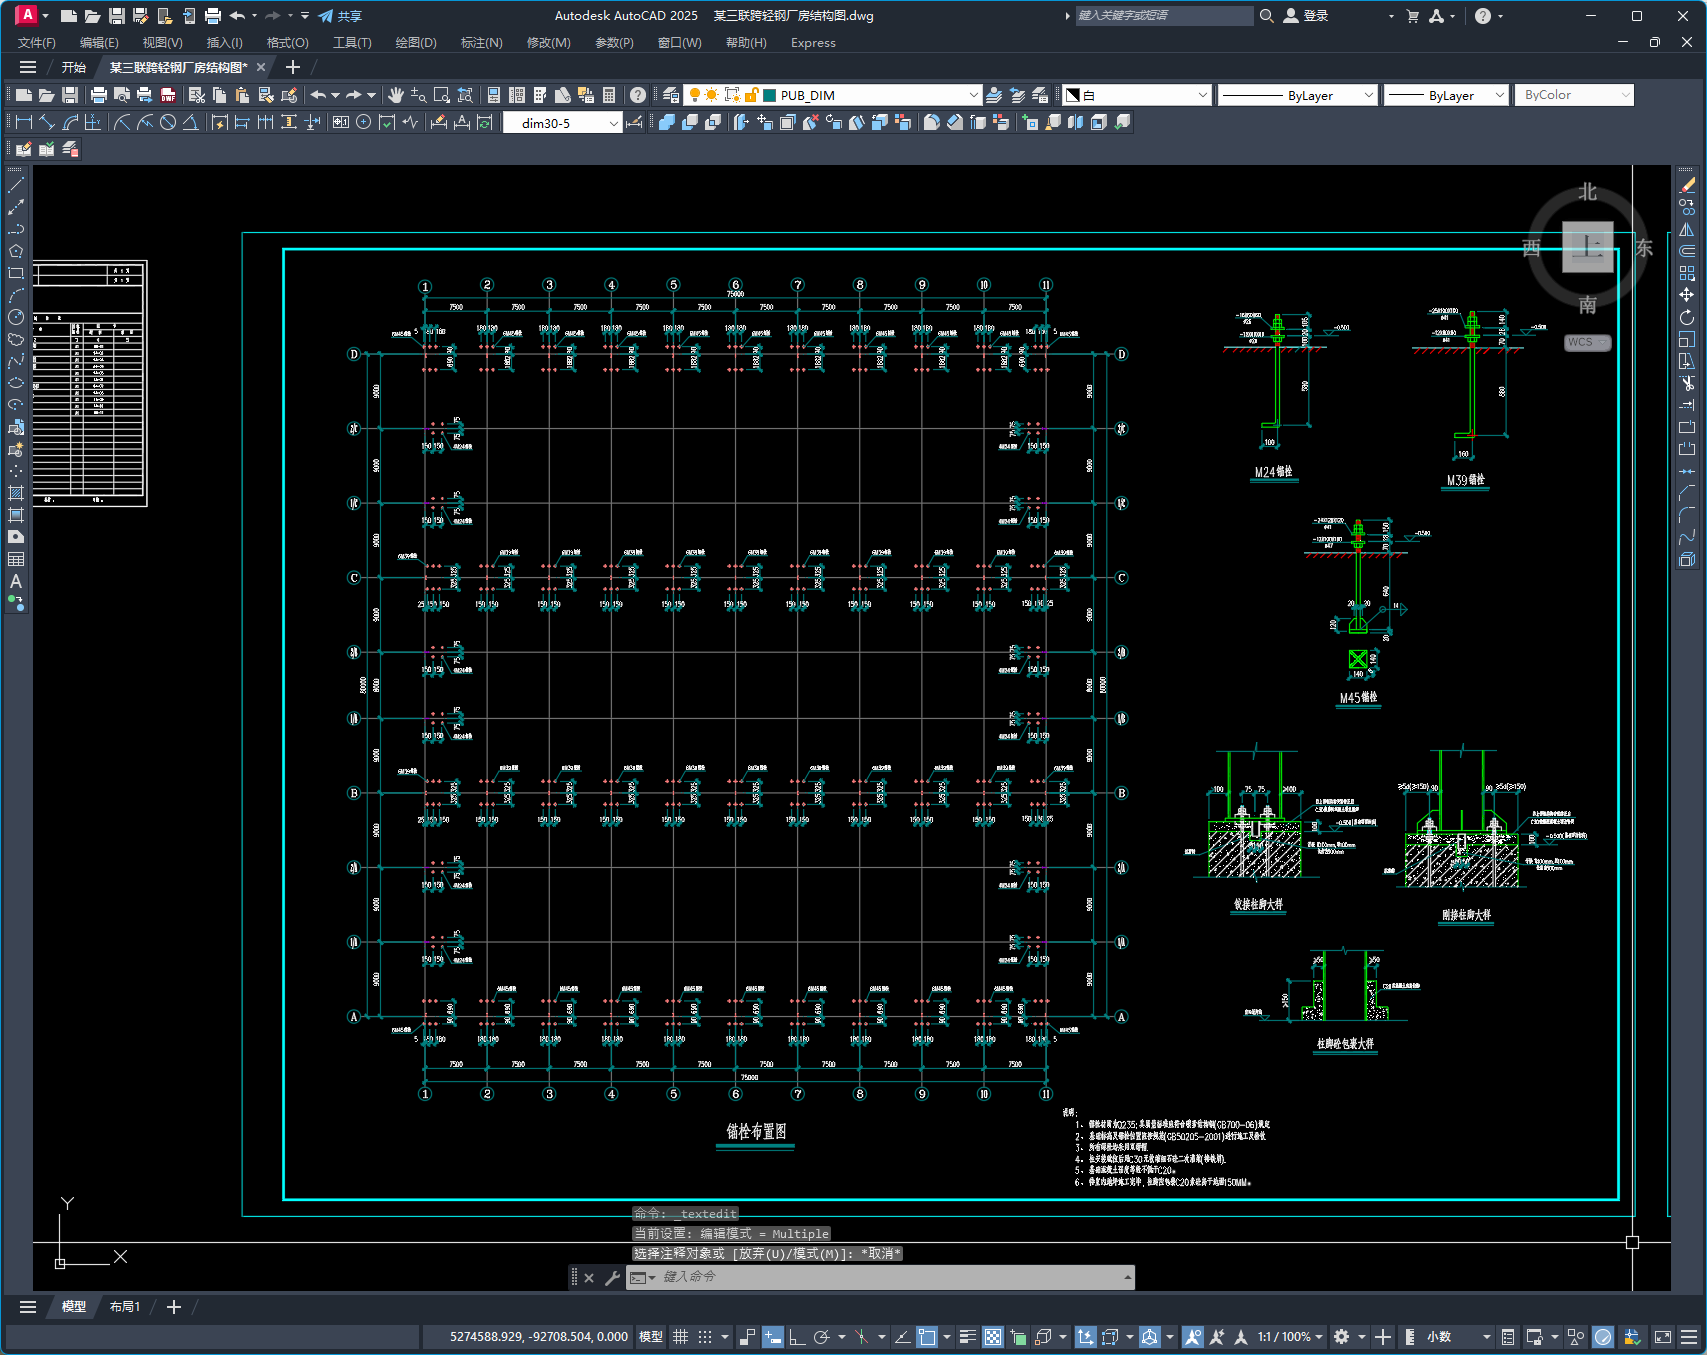Toggle dynamic input in status bar

pyautogui.click(x=772, y=1337)
